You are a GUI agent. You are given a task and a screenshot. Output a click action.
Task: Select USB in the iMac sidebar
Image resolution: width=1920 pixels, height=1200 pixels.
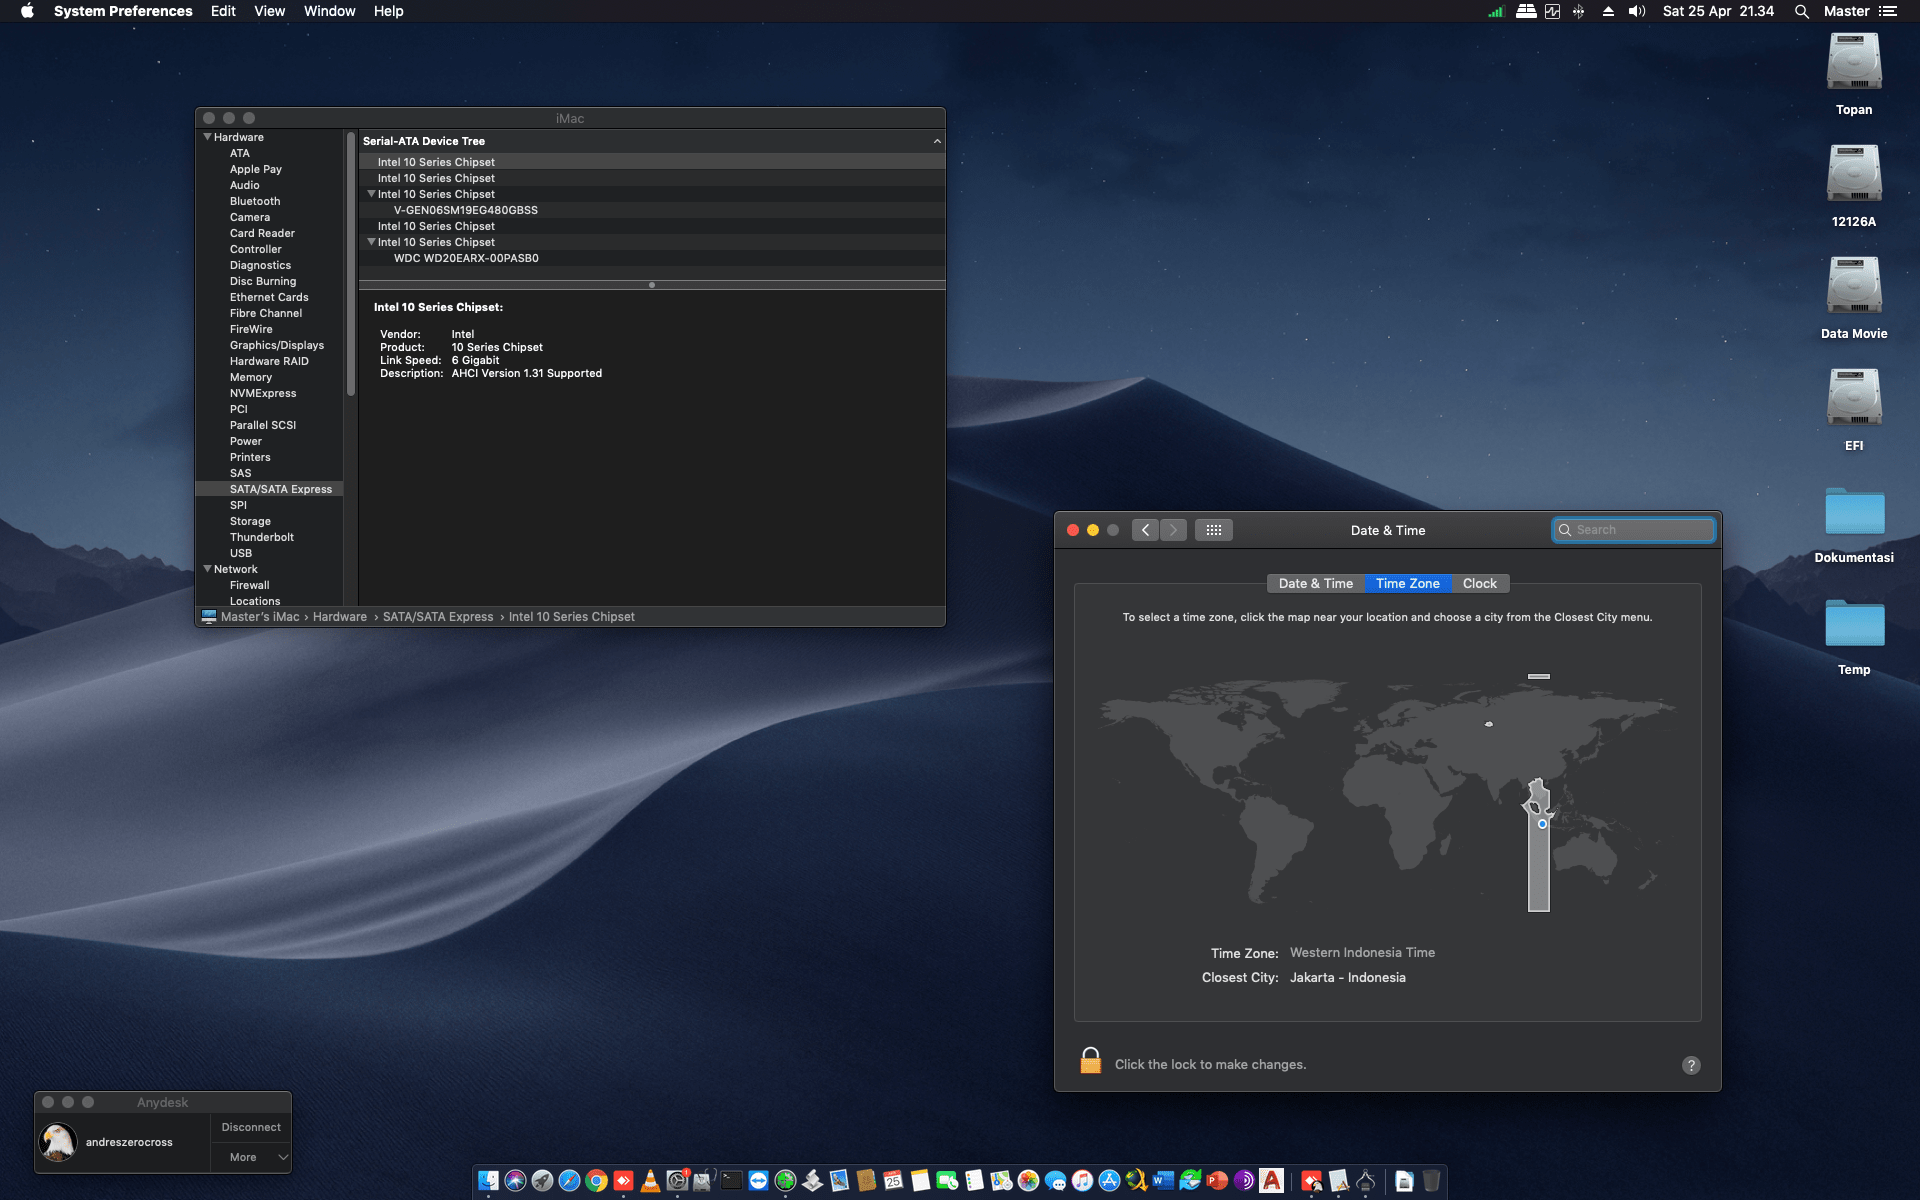241,553
